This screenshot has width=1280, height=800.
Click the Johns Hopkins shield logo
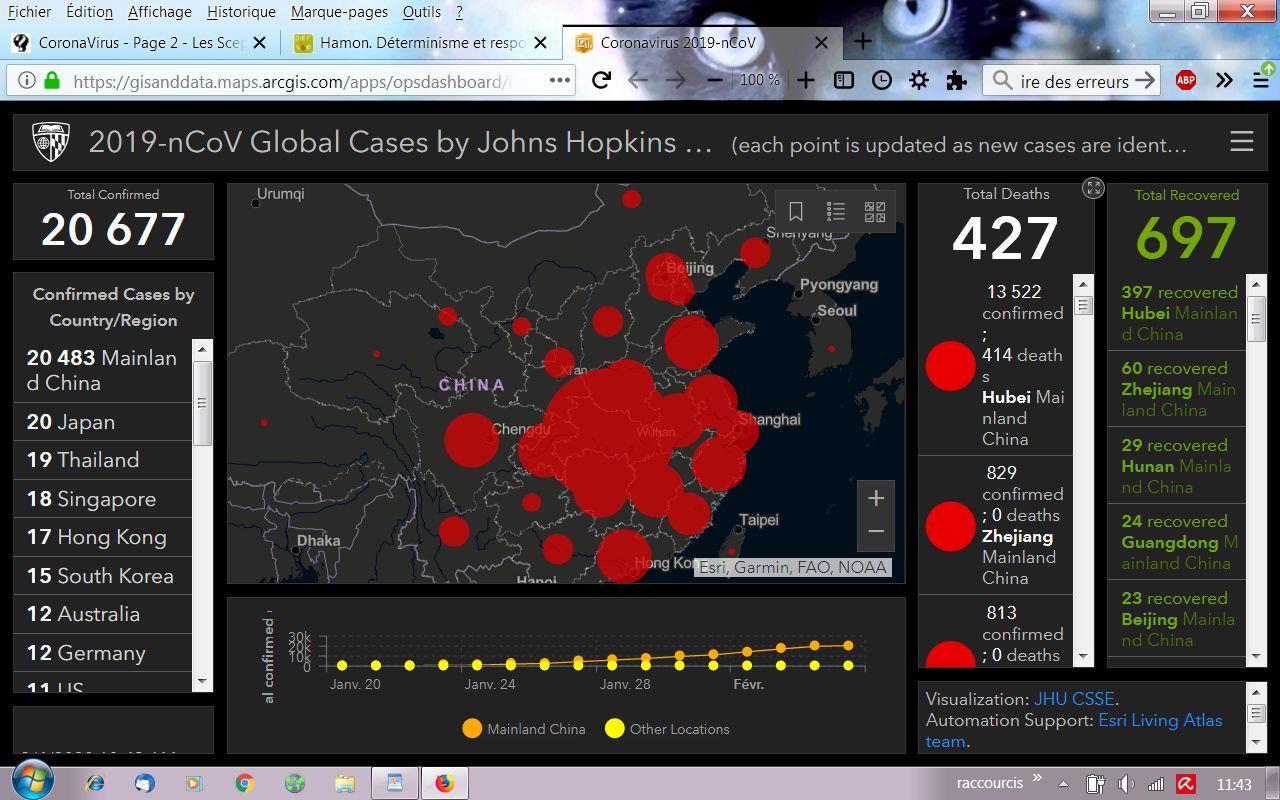(50, 142)
